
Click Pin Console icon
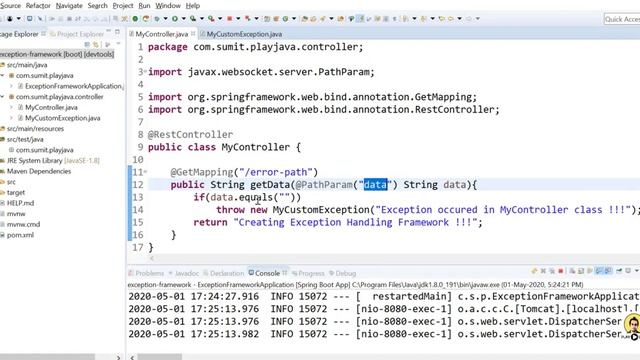[x=619, y=271]
